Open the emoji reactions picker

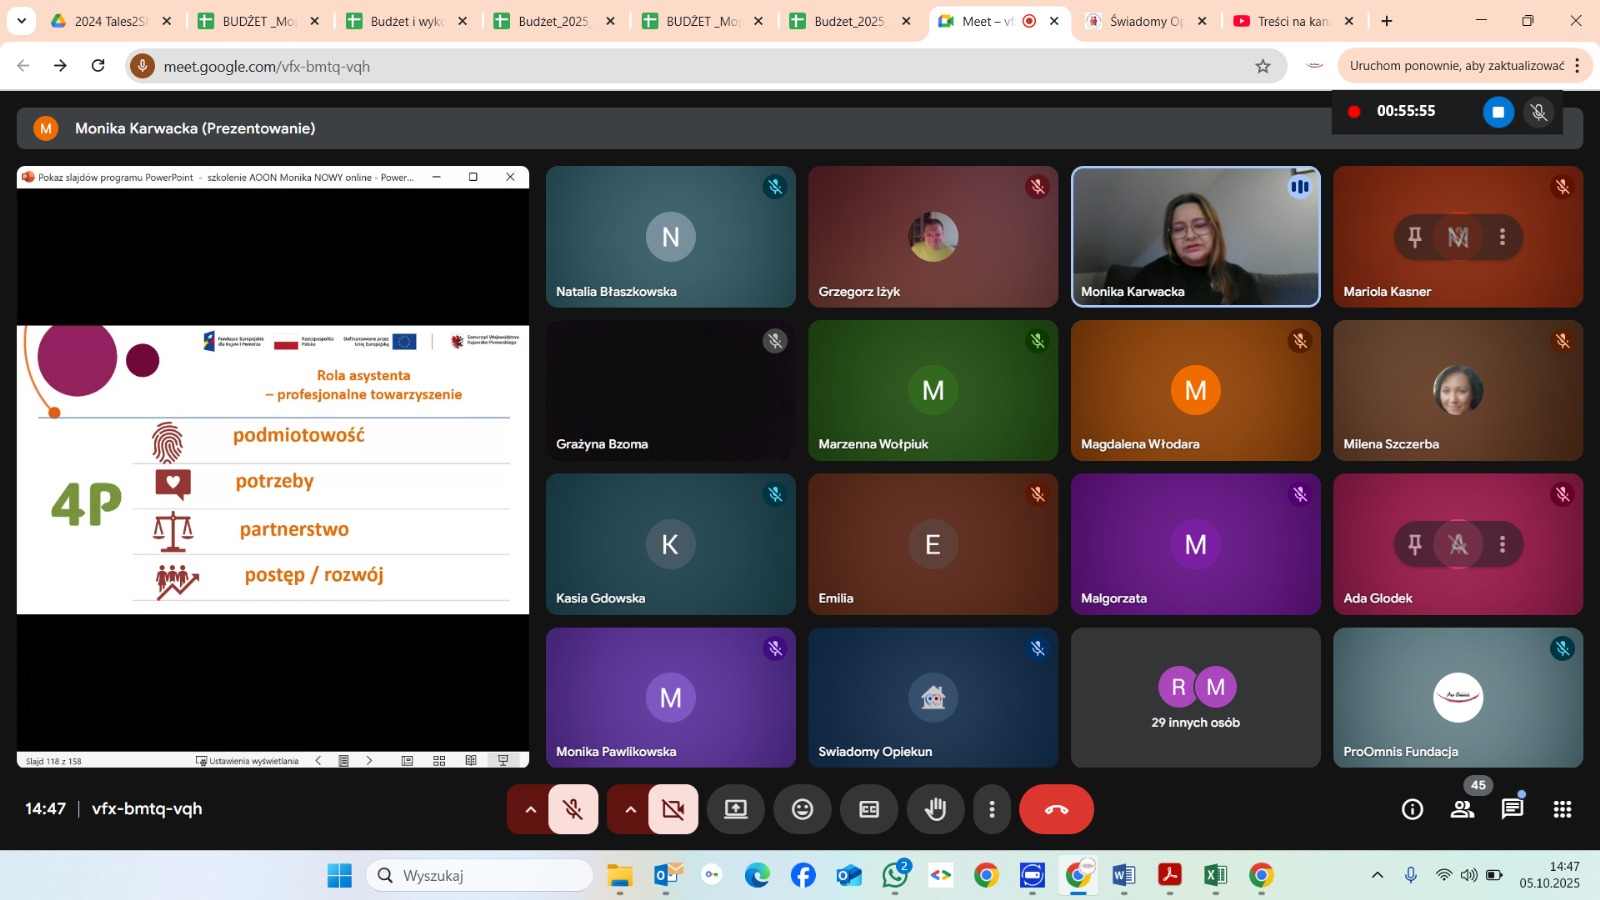pos(802,809)
